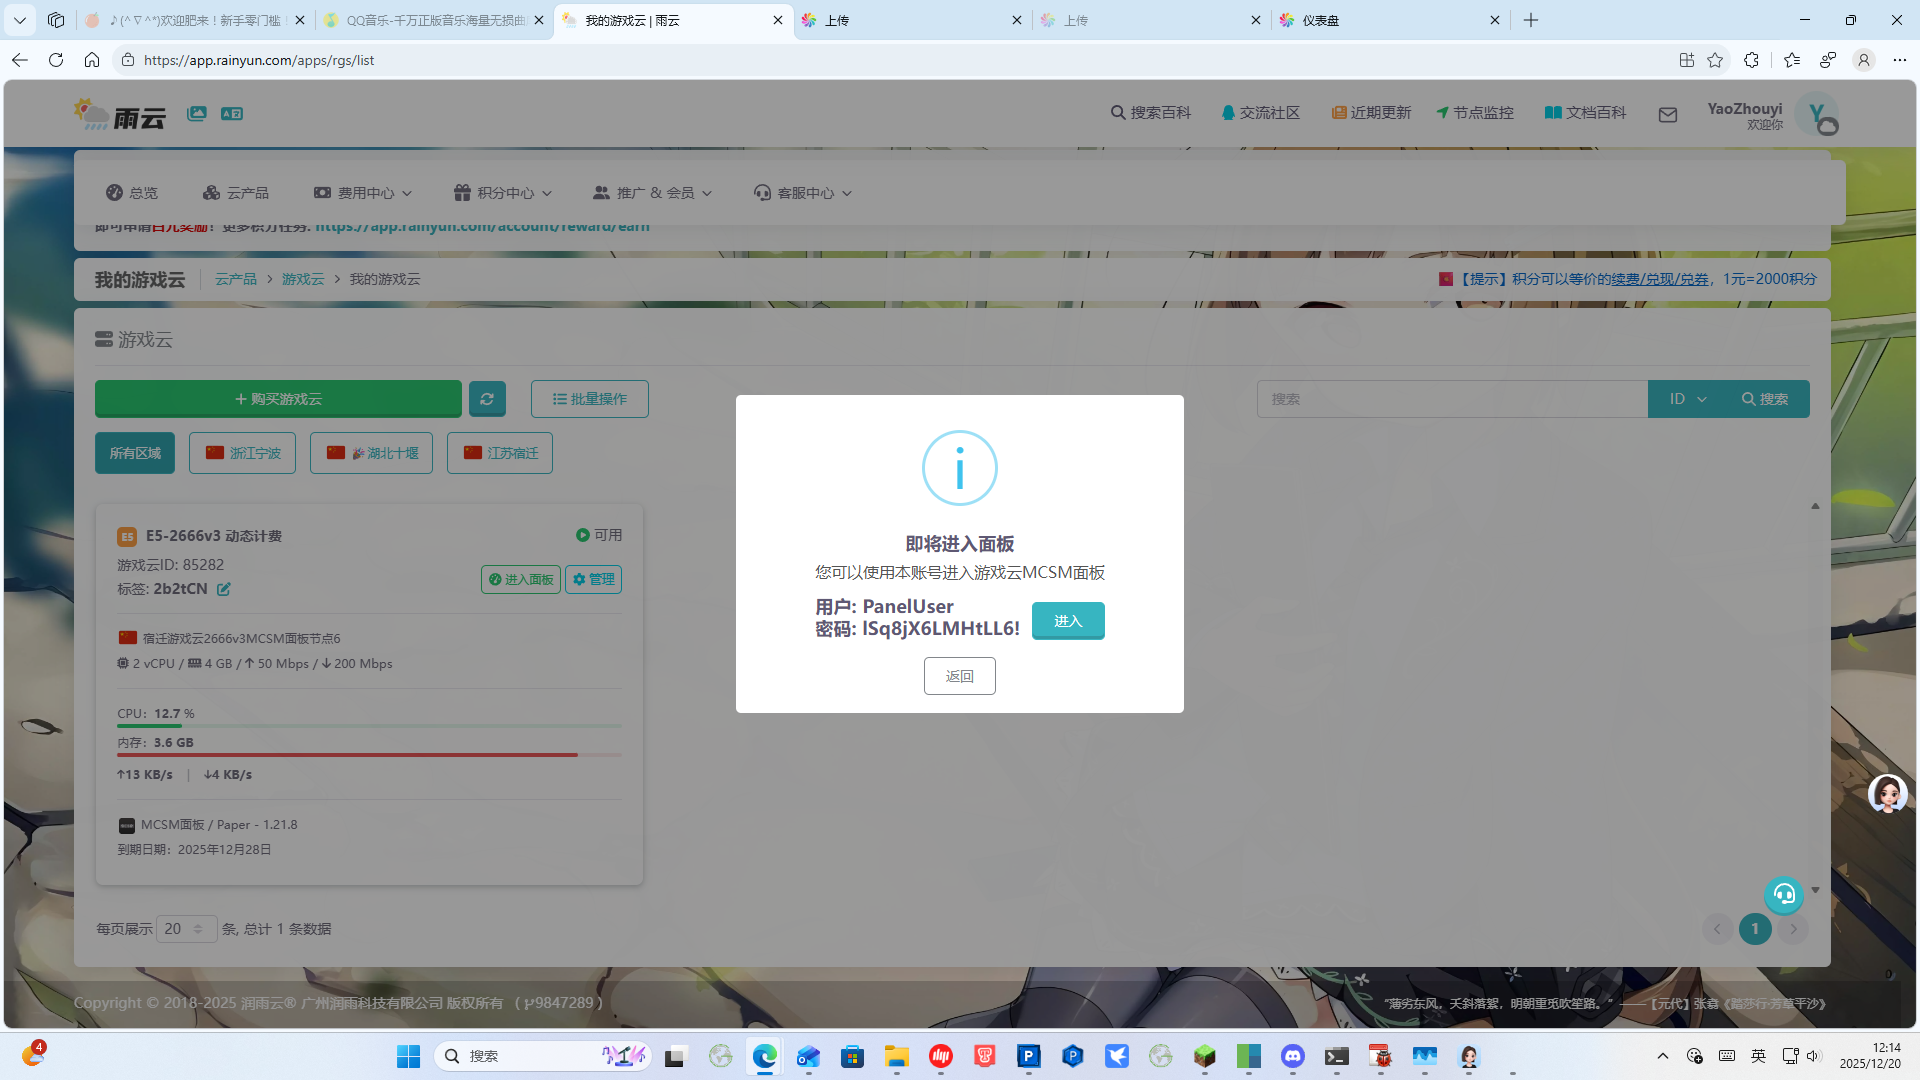
Task: Click the 进入 button in the panel dialog
Action: (1068, 620)
